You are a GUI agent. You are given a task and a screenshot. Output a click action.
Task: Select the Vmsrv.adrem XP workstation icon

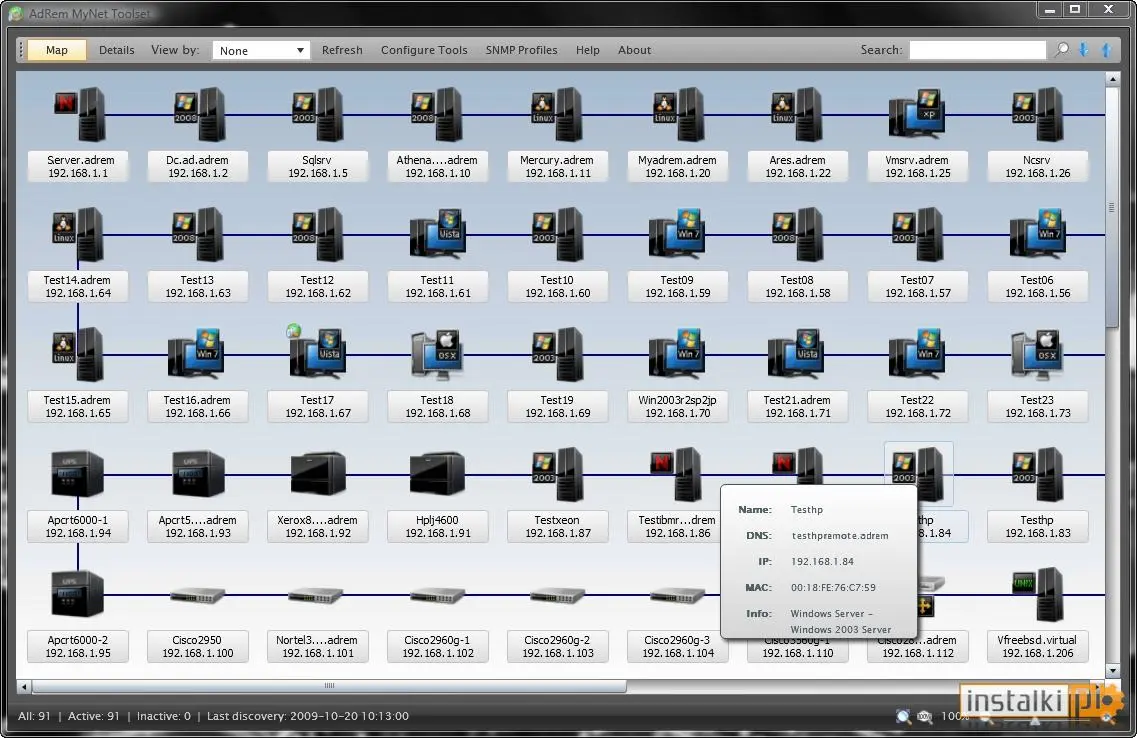[917, 114]
